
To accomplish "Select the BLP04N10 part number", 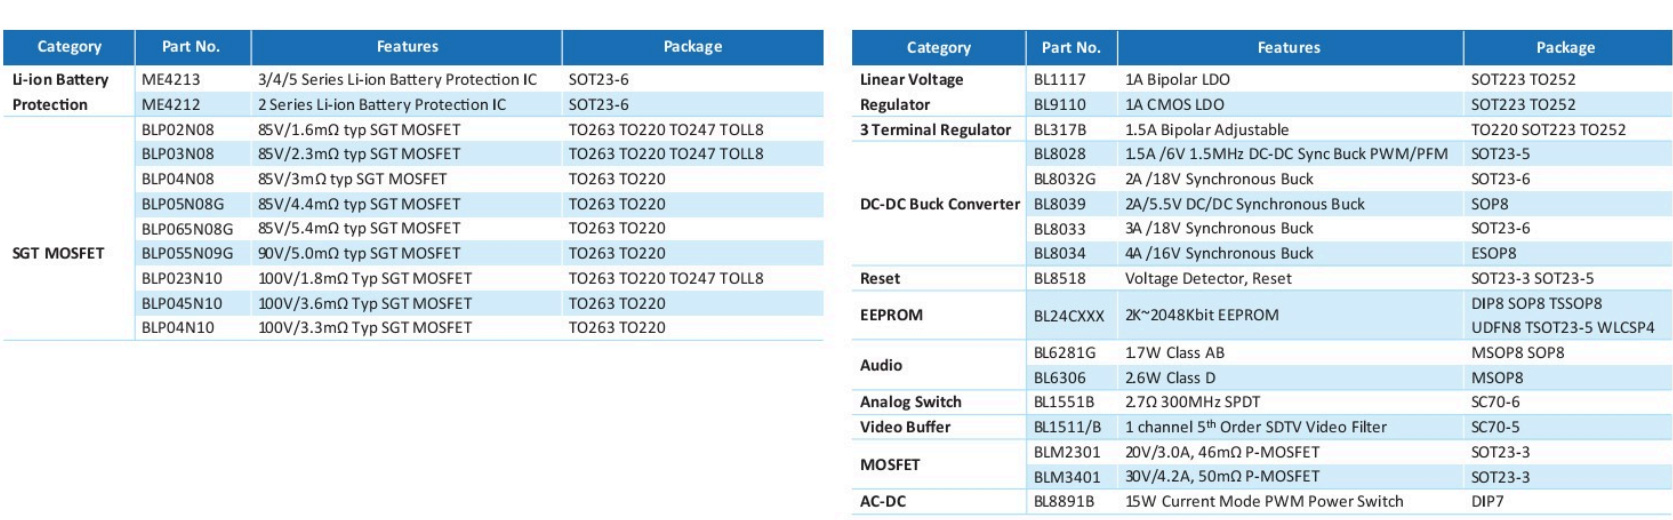I will pyautogui.click(x=178, y=327).
